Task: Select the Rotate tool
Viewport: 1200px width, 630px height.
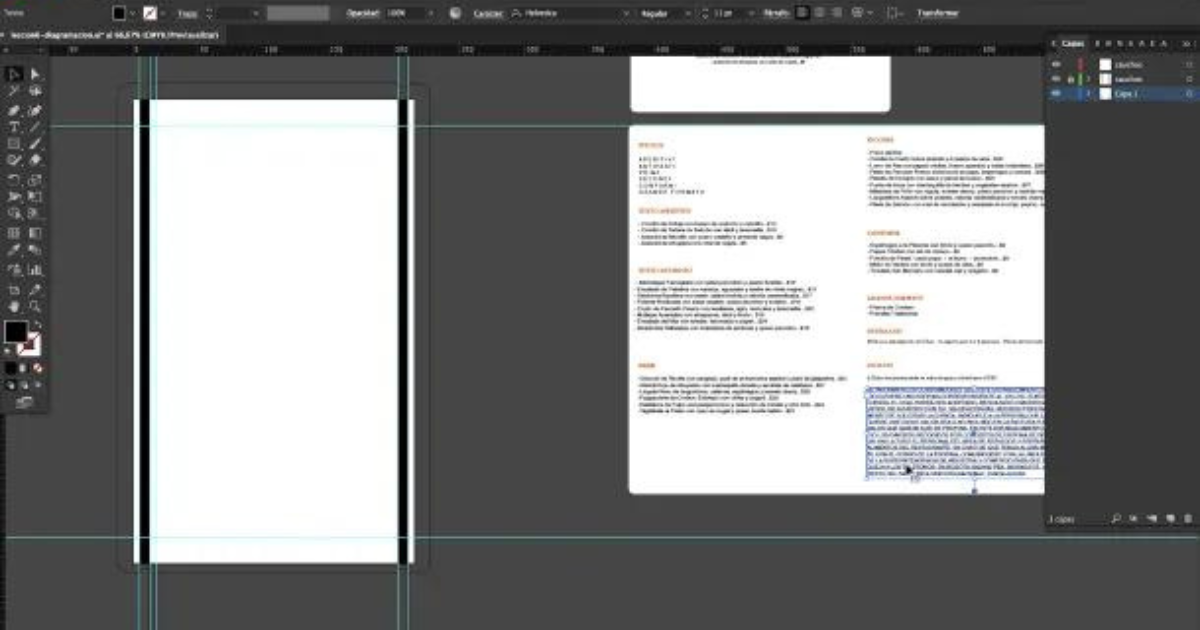Action: coord(14,180)
